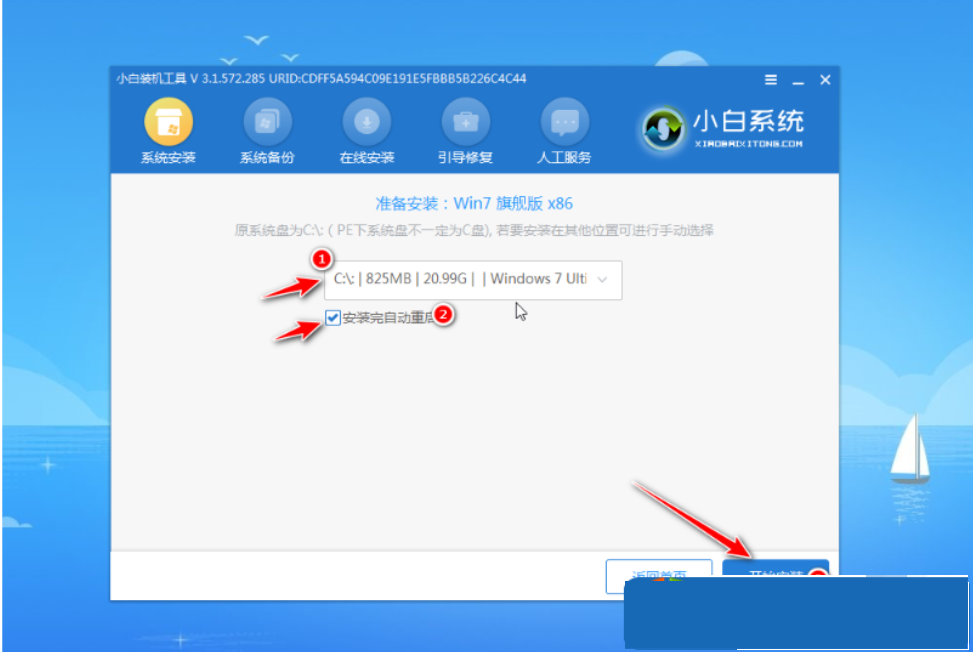Select the 系统安装 system install icon
973x652 pixels.
tap(168, 122)
